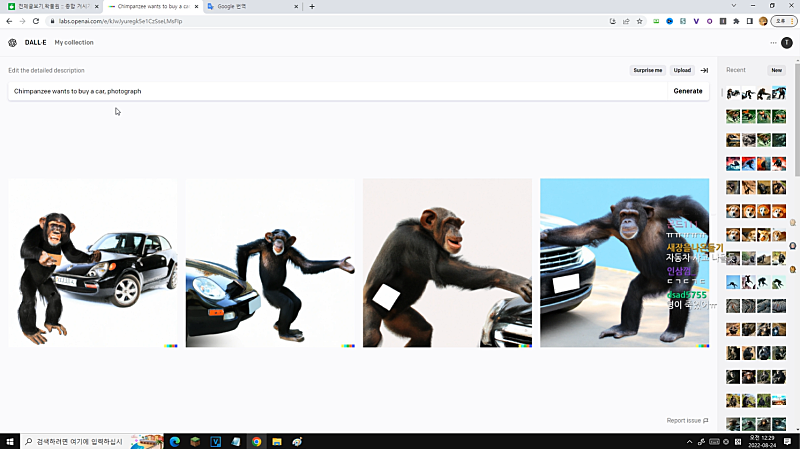
Task: Click the Report issue link
Action: pyautogui.click(x=687, y=420)
